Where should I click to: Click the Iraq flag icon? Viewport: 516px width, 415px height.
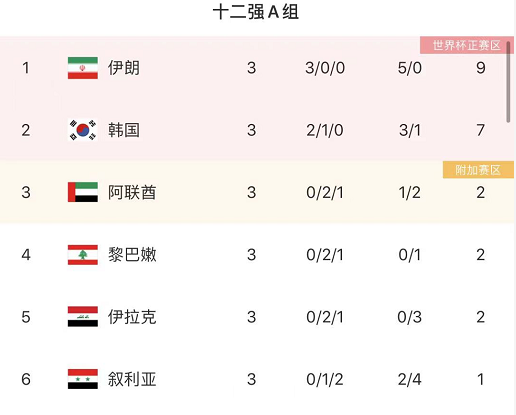(x=83, y=317)
